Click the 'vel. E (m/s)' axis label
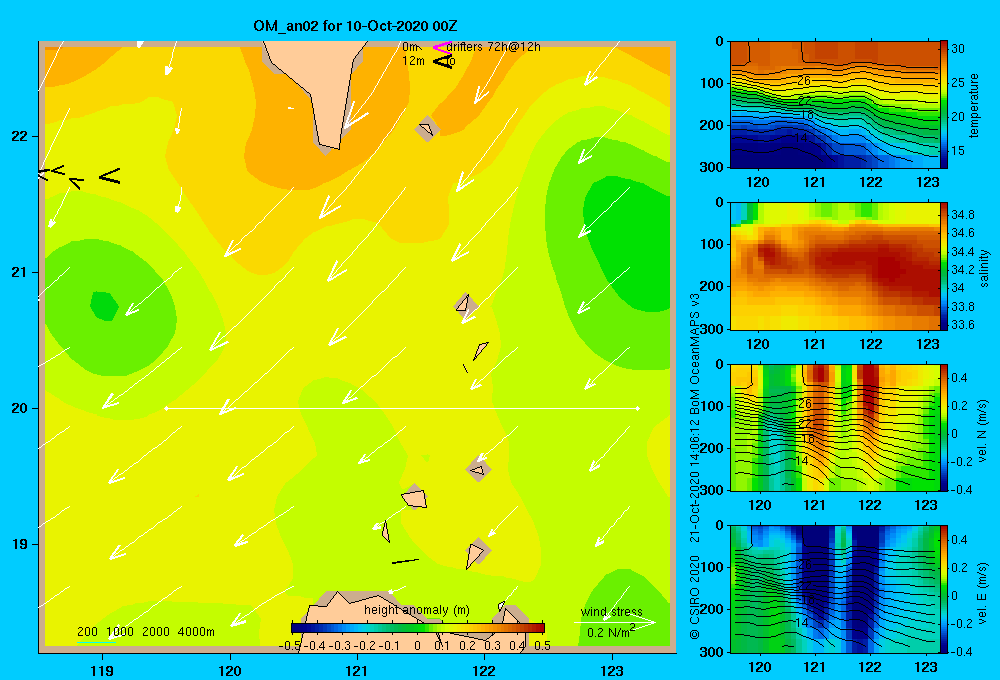 983,593
